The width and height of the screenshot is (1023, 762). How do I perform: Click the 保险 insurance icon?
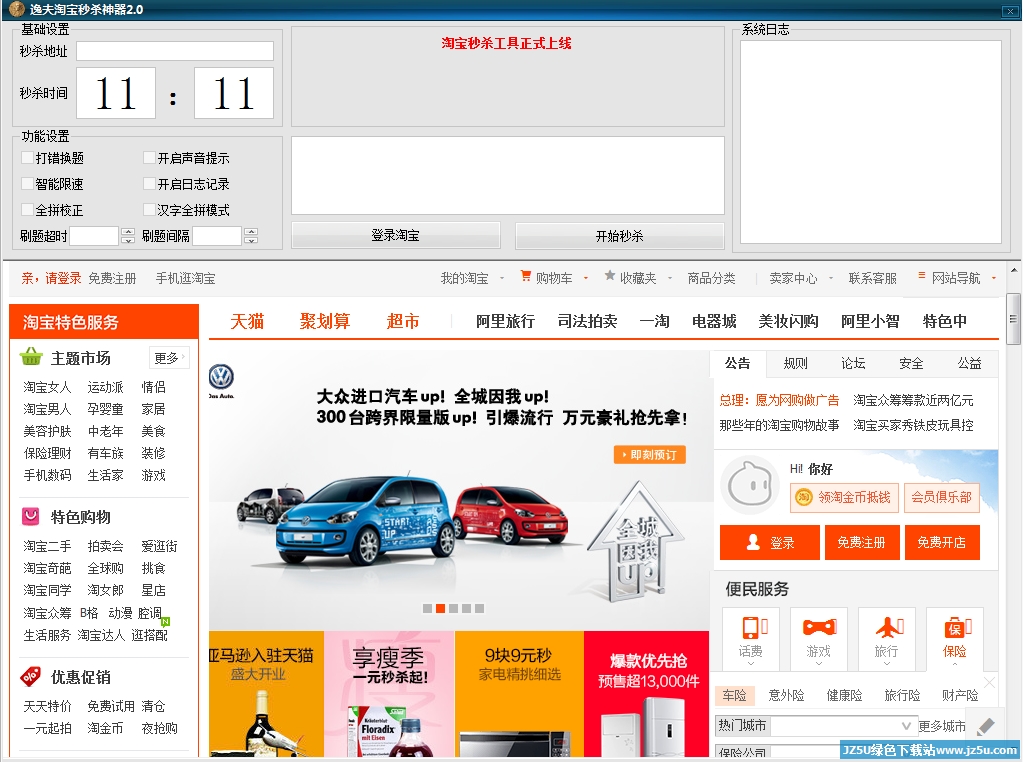957,628
